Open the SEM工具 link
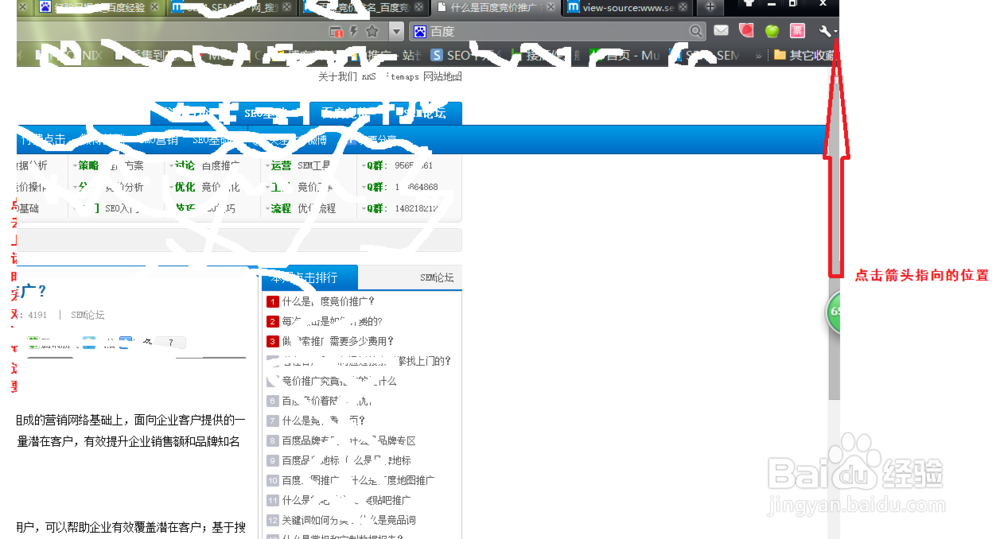 pyautogui.click(x=314, y=165)
